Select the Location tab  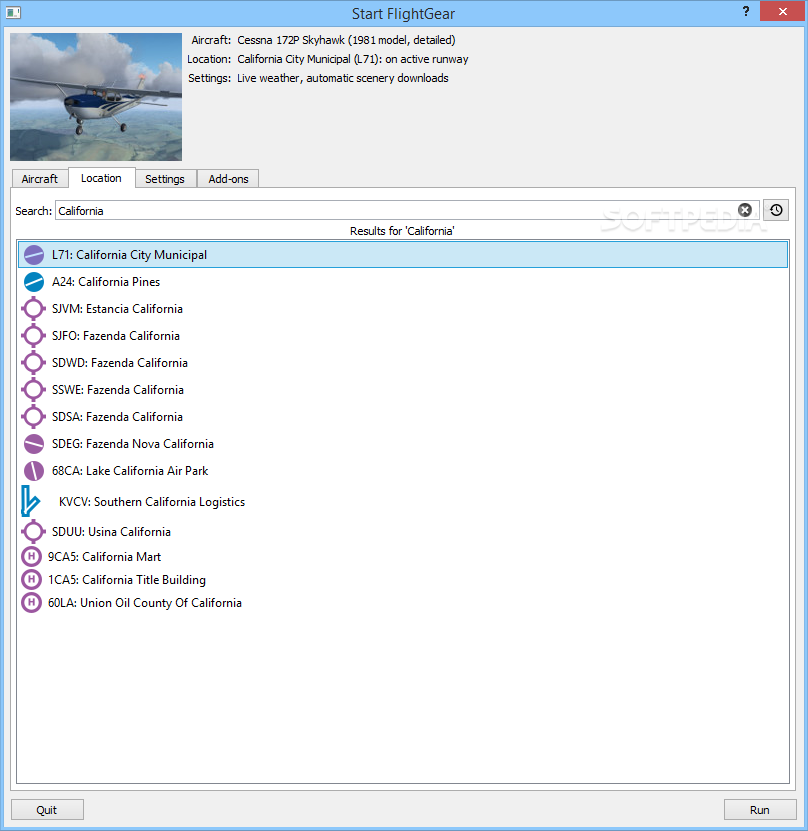tap(101, 178)
